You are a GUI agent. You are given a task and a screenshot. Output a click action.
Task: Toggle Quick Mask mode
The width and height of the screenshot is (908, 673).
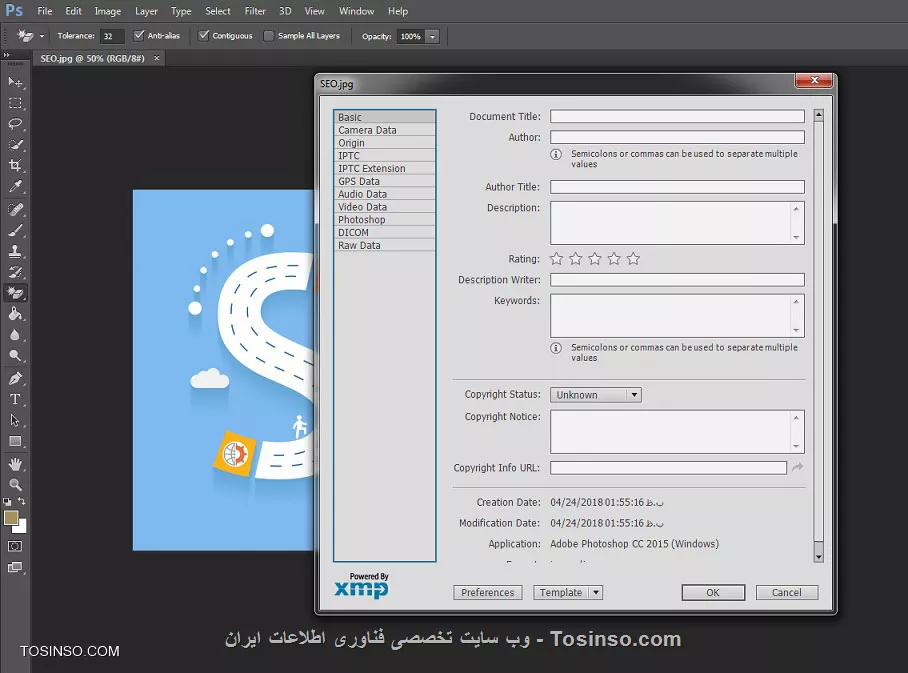tap(15, 546)
